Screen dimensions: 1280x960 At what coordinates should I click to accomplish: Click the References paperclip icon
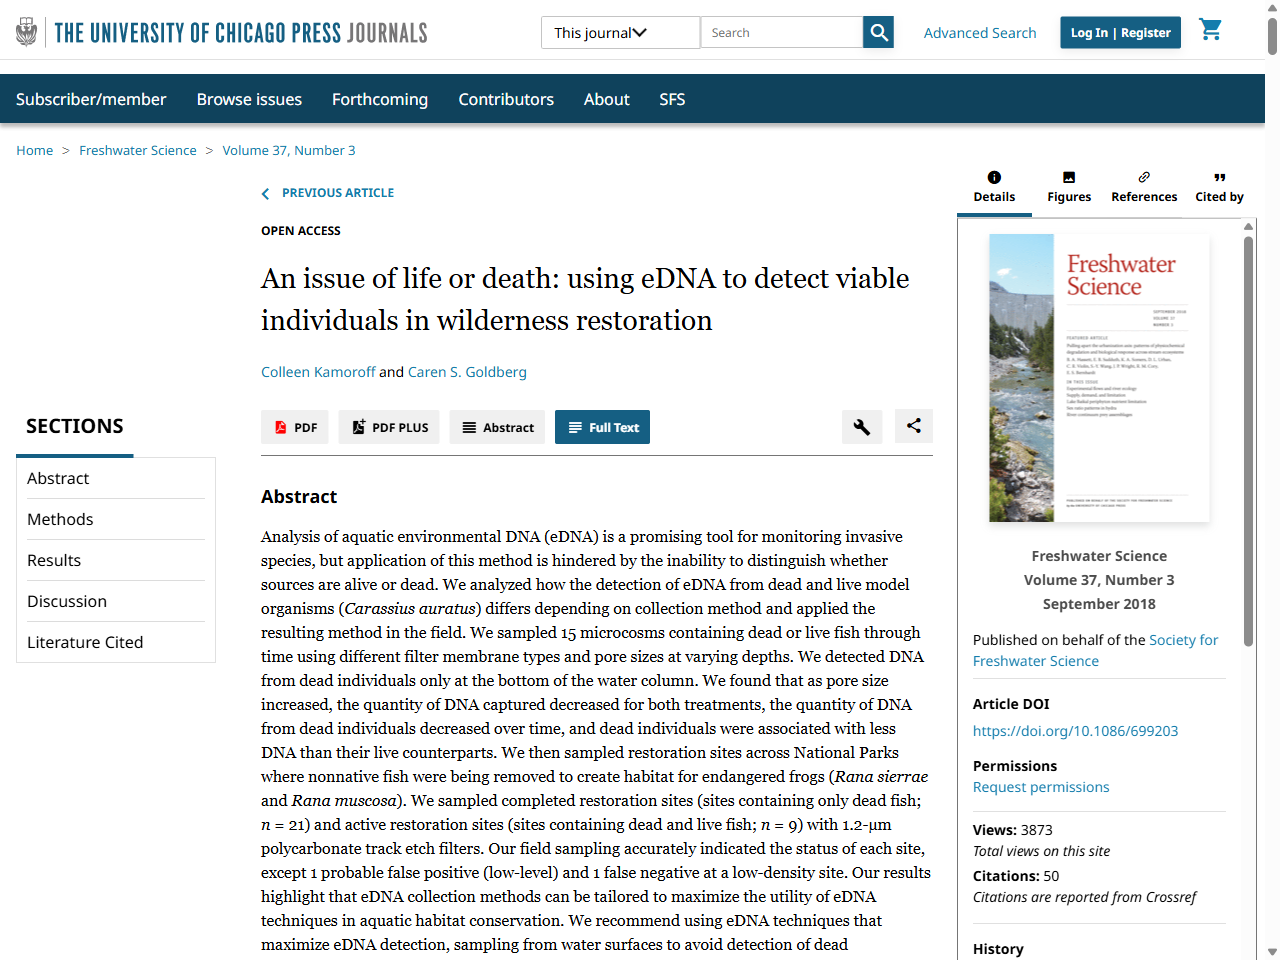click(1144, 177)
